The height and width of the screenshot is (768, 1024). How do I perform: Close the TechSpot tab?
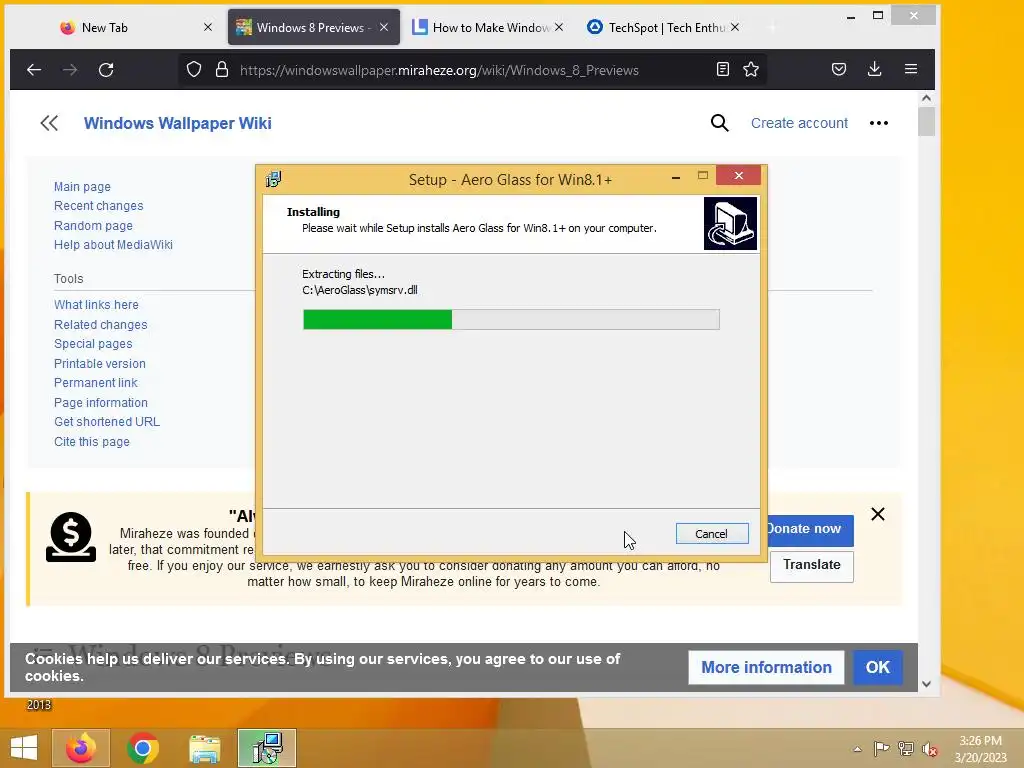click(735, 27)
